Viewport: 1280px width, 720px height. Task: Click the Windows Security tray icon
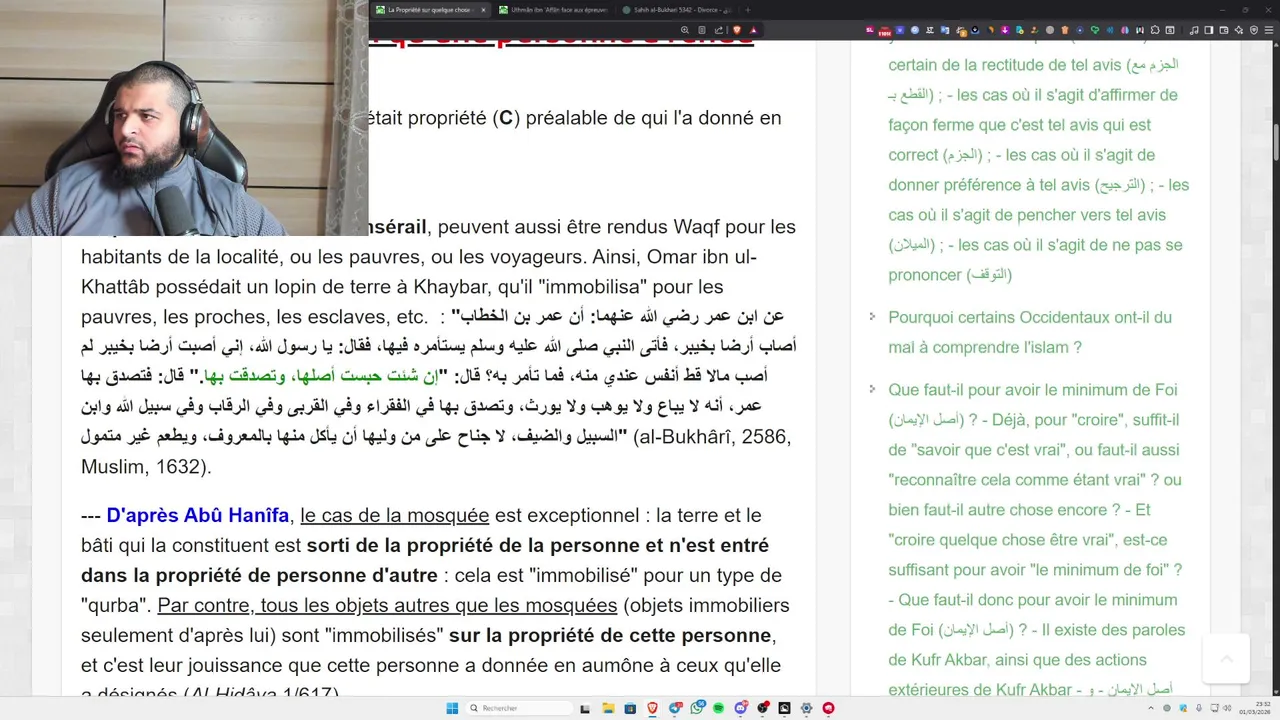pyautogui.click(x=1183, y=708)
